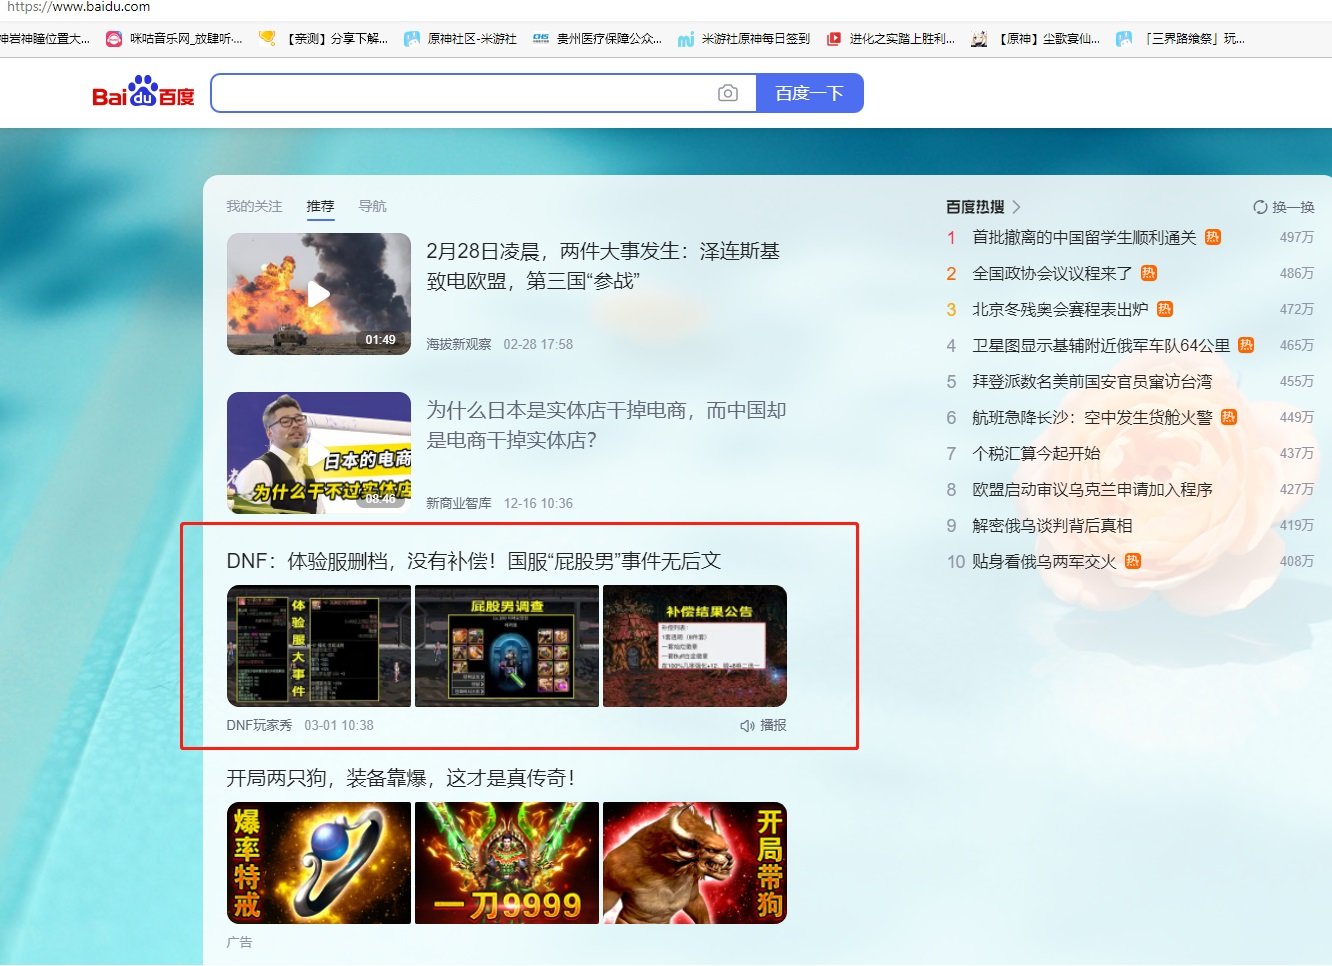Open hot search 拜登派数名美前国安官员窜访台湾
This screenshot has height=966, width=1332.
click(1092, 381)
